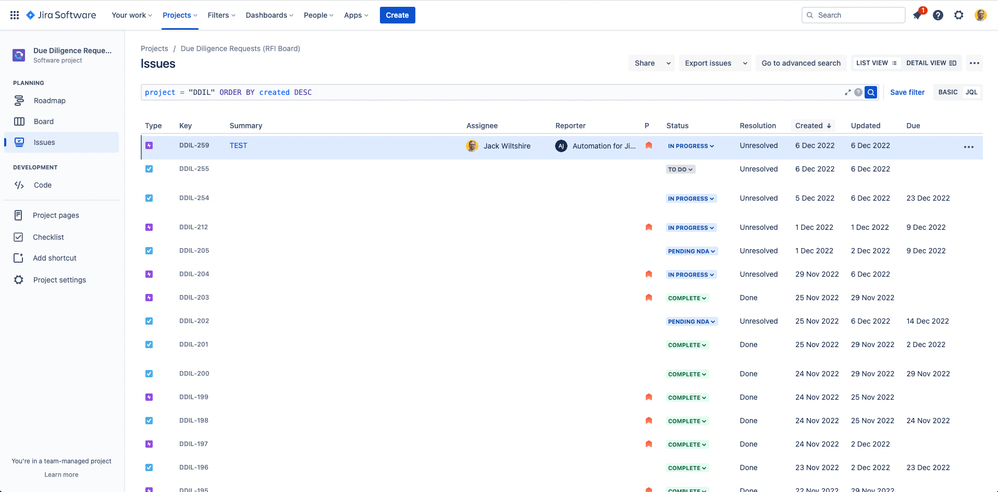
Task: Expand the Export issues dropdown
Action: (714, 63)
